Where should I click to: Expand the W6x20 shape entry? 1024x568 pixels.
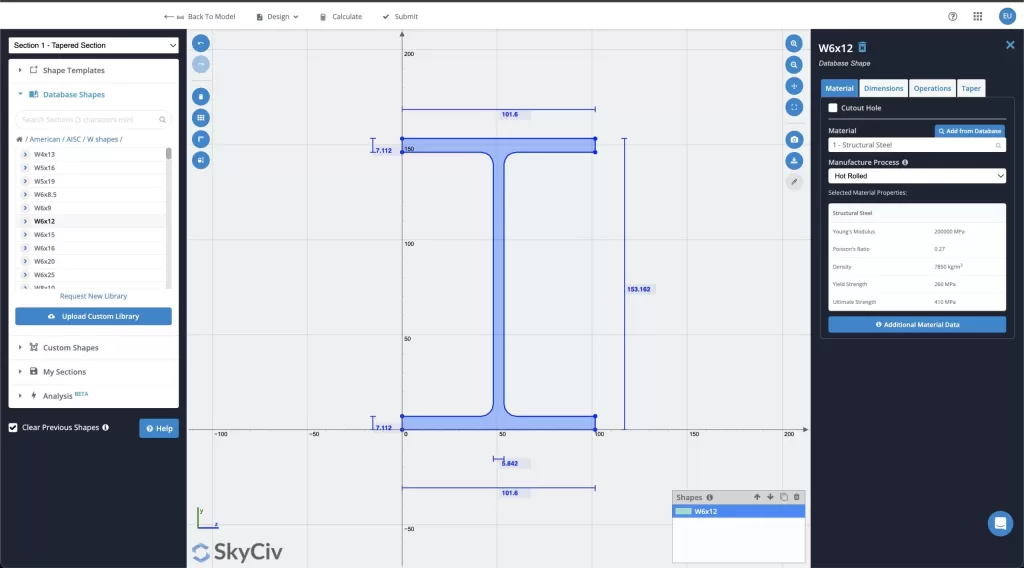coord(25,261)
